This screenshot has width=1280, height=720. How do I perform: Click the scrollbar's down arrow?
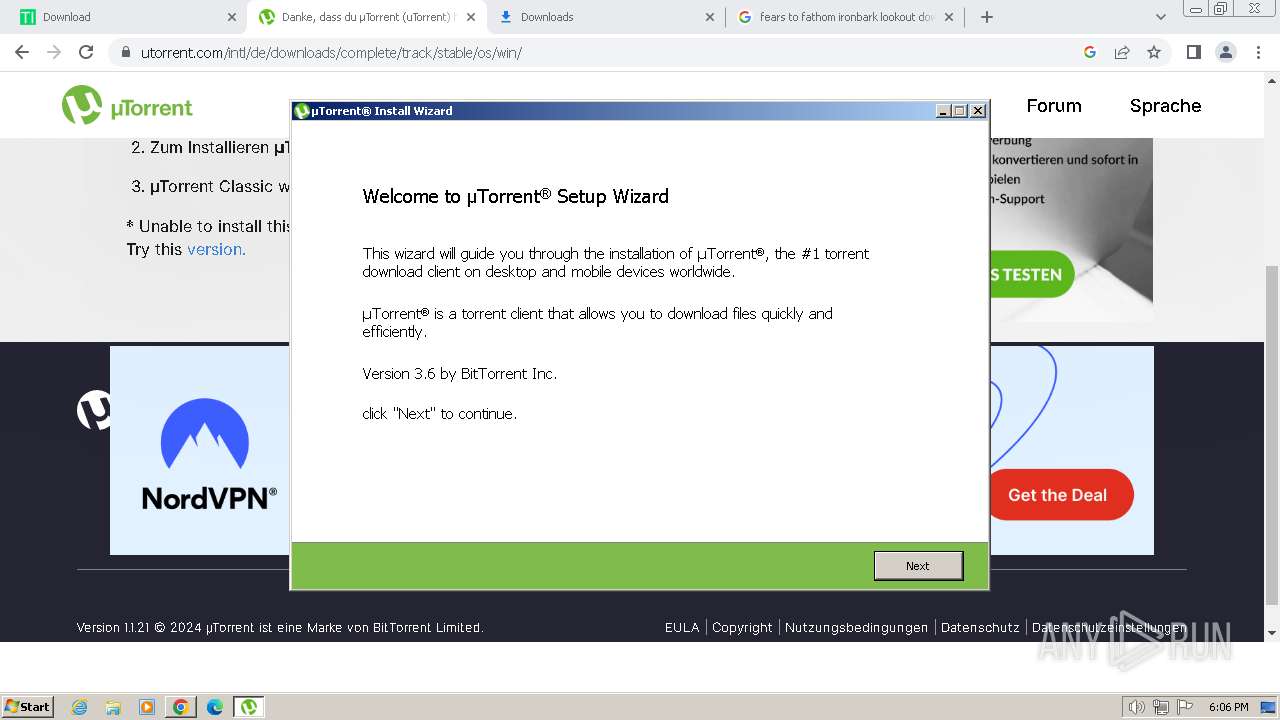coord(1272,633)
